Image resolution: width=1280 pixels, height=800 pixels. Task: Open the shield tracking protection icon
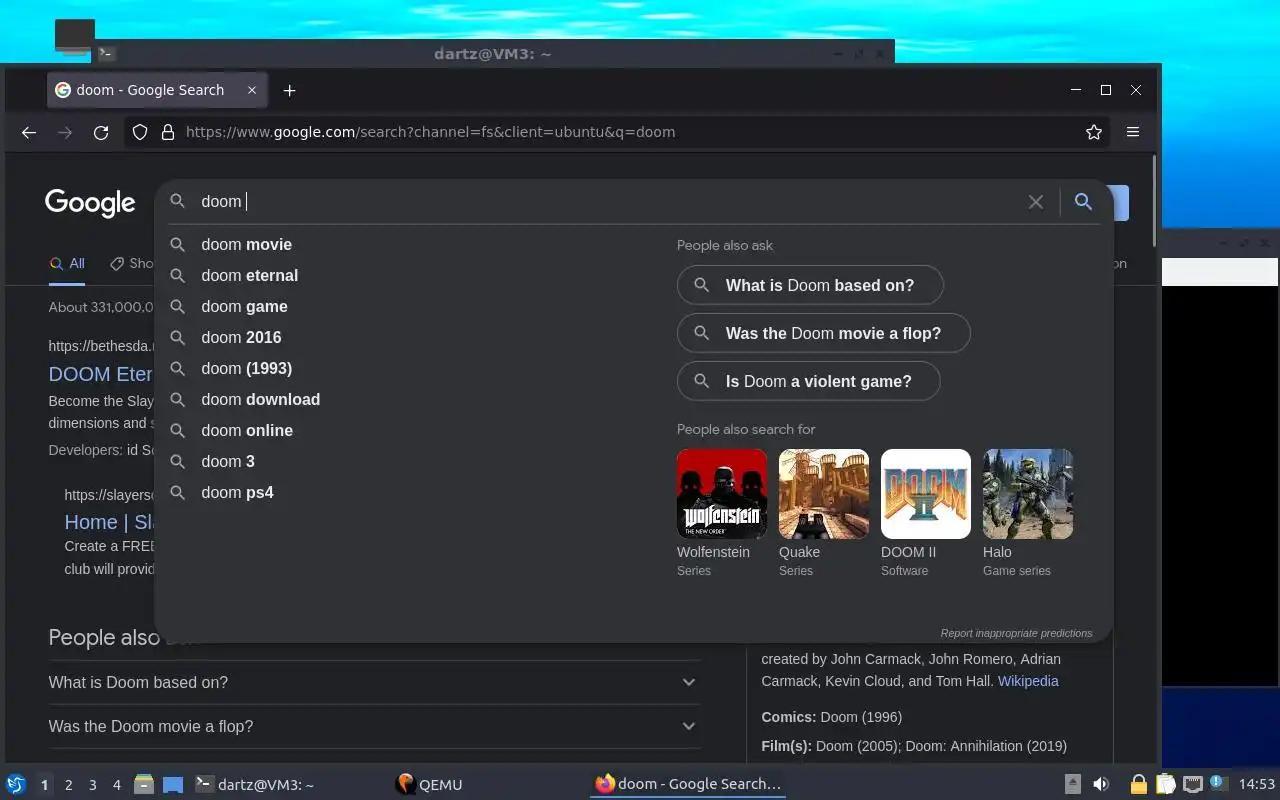[x=140, y=132]
